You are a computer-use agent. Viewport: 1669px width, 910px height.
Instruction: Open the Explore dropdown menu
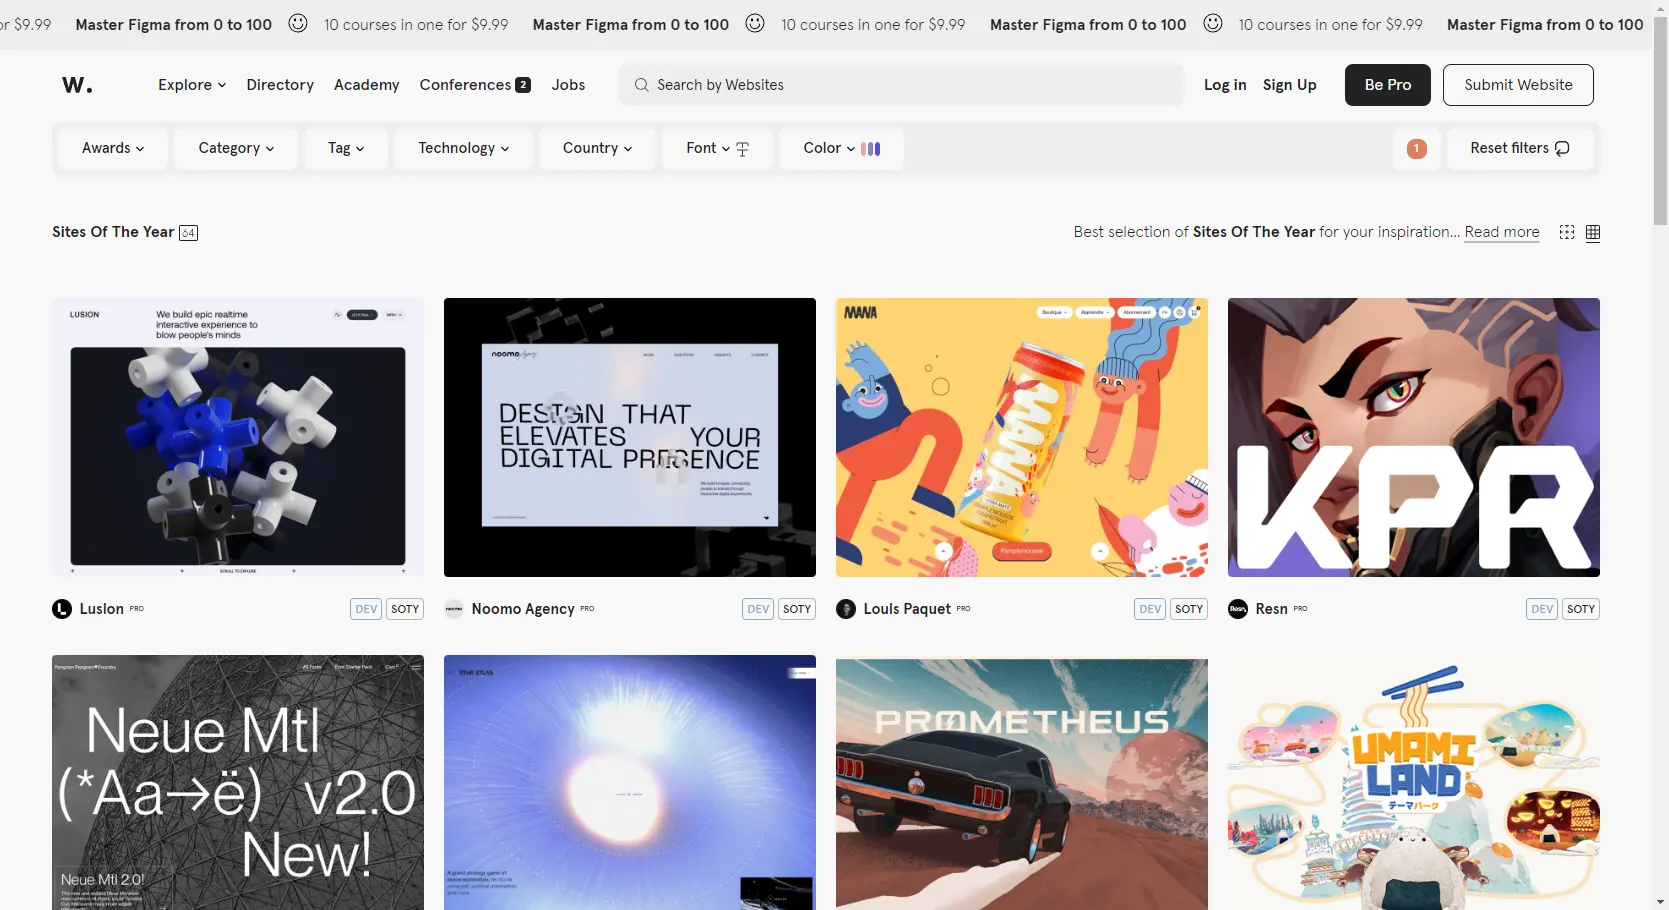click(192, 85)
